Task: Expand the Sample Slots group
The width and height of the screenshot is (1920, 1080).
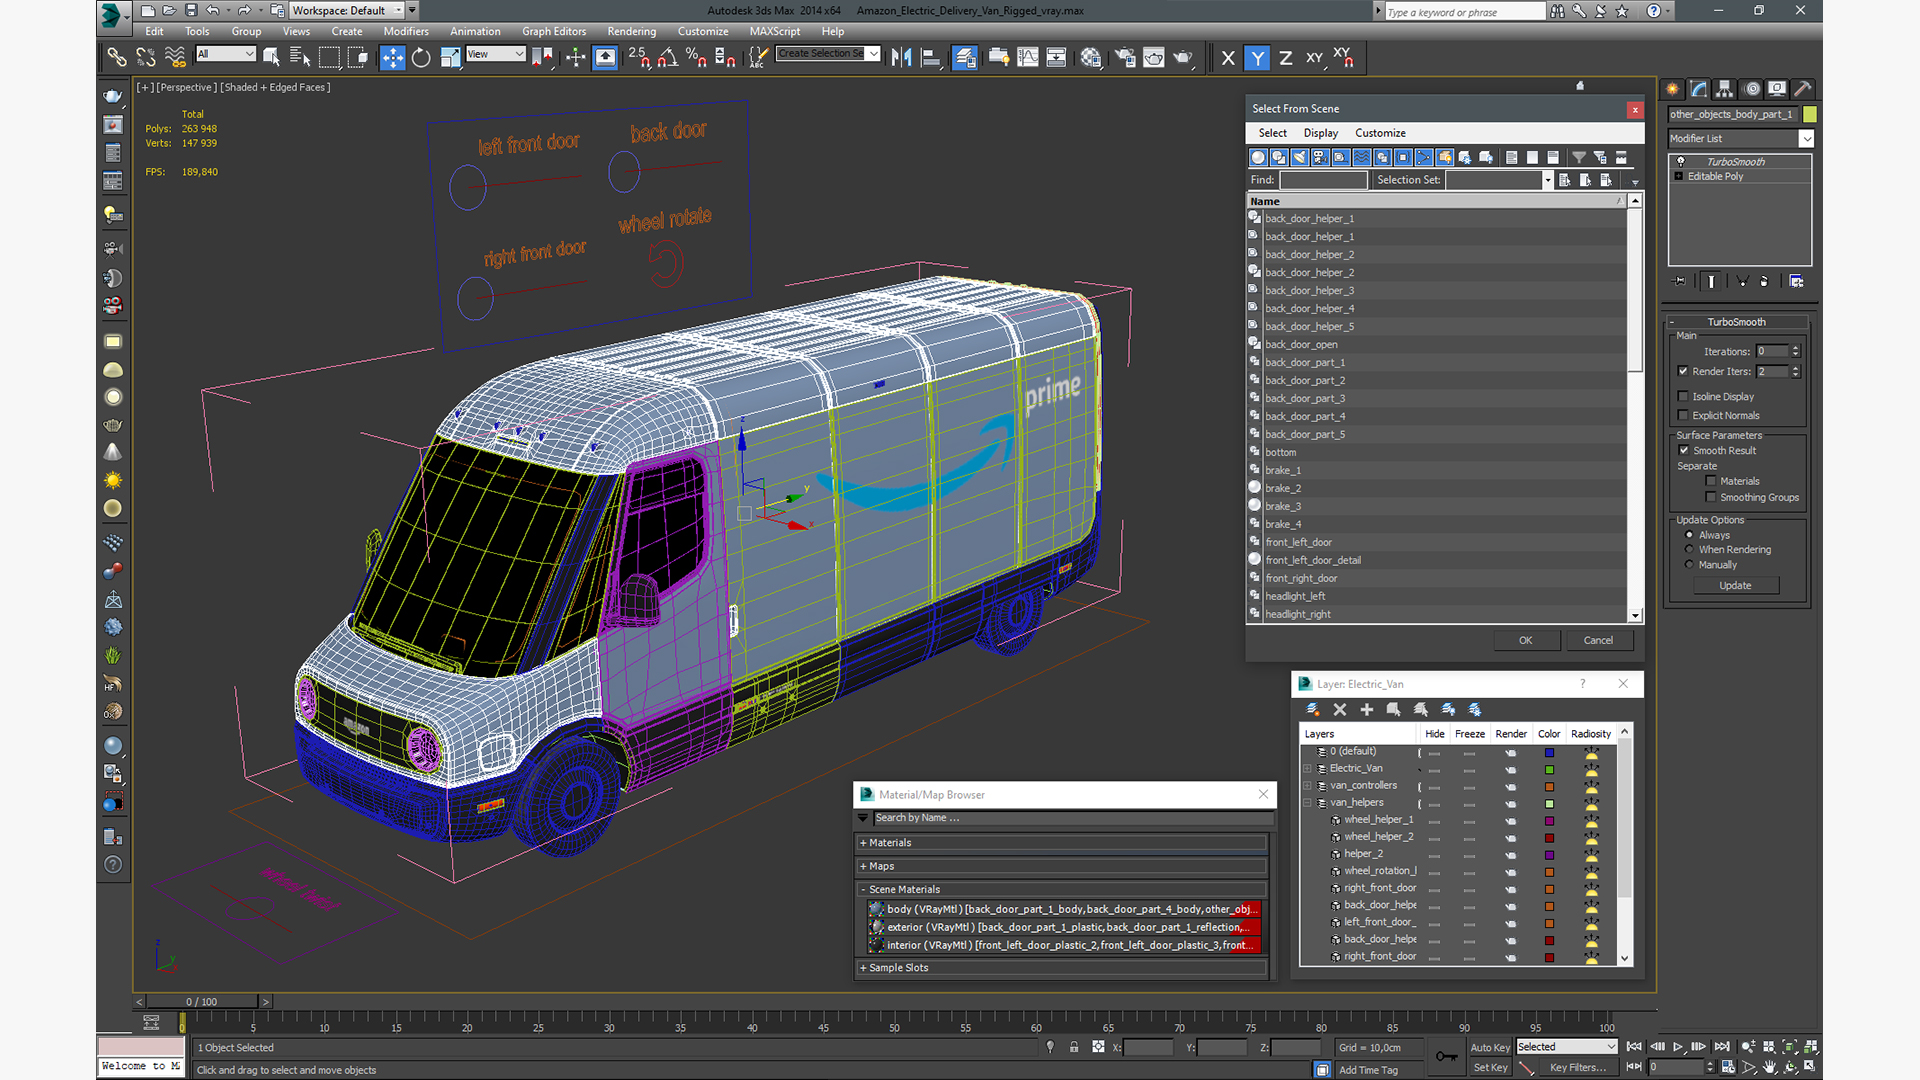Action: click(1064, 967)
